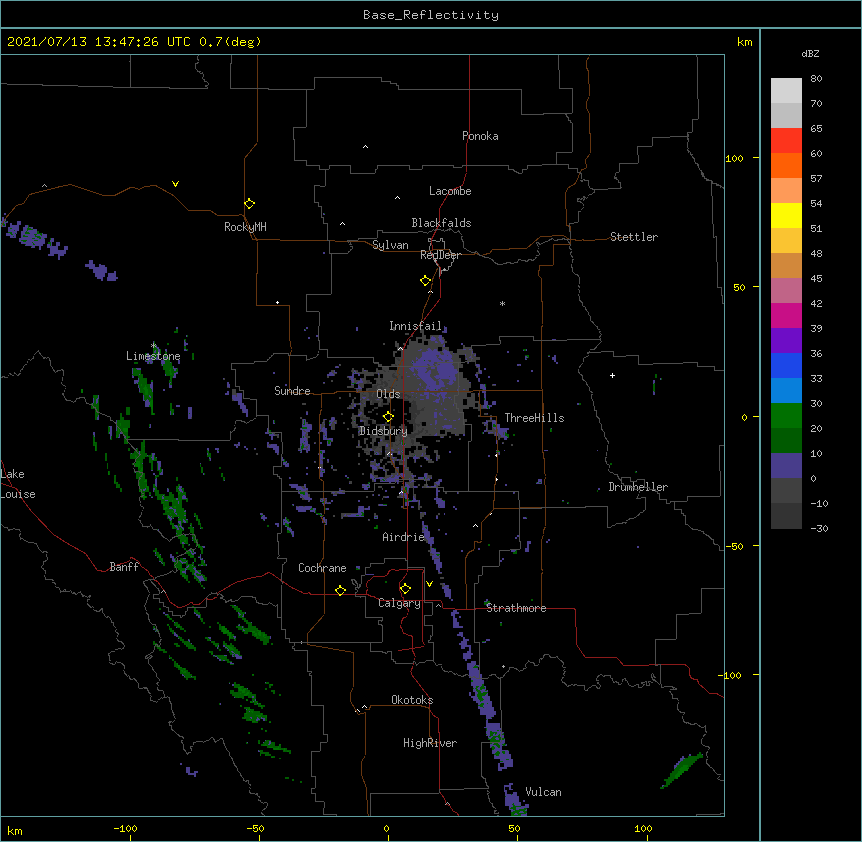This screenshot has height=842, width=862.
Task: Click the Base_Reflectivity title text
Action: click(430, 15)
